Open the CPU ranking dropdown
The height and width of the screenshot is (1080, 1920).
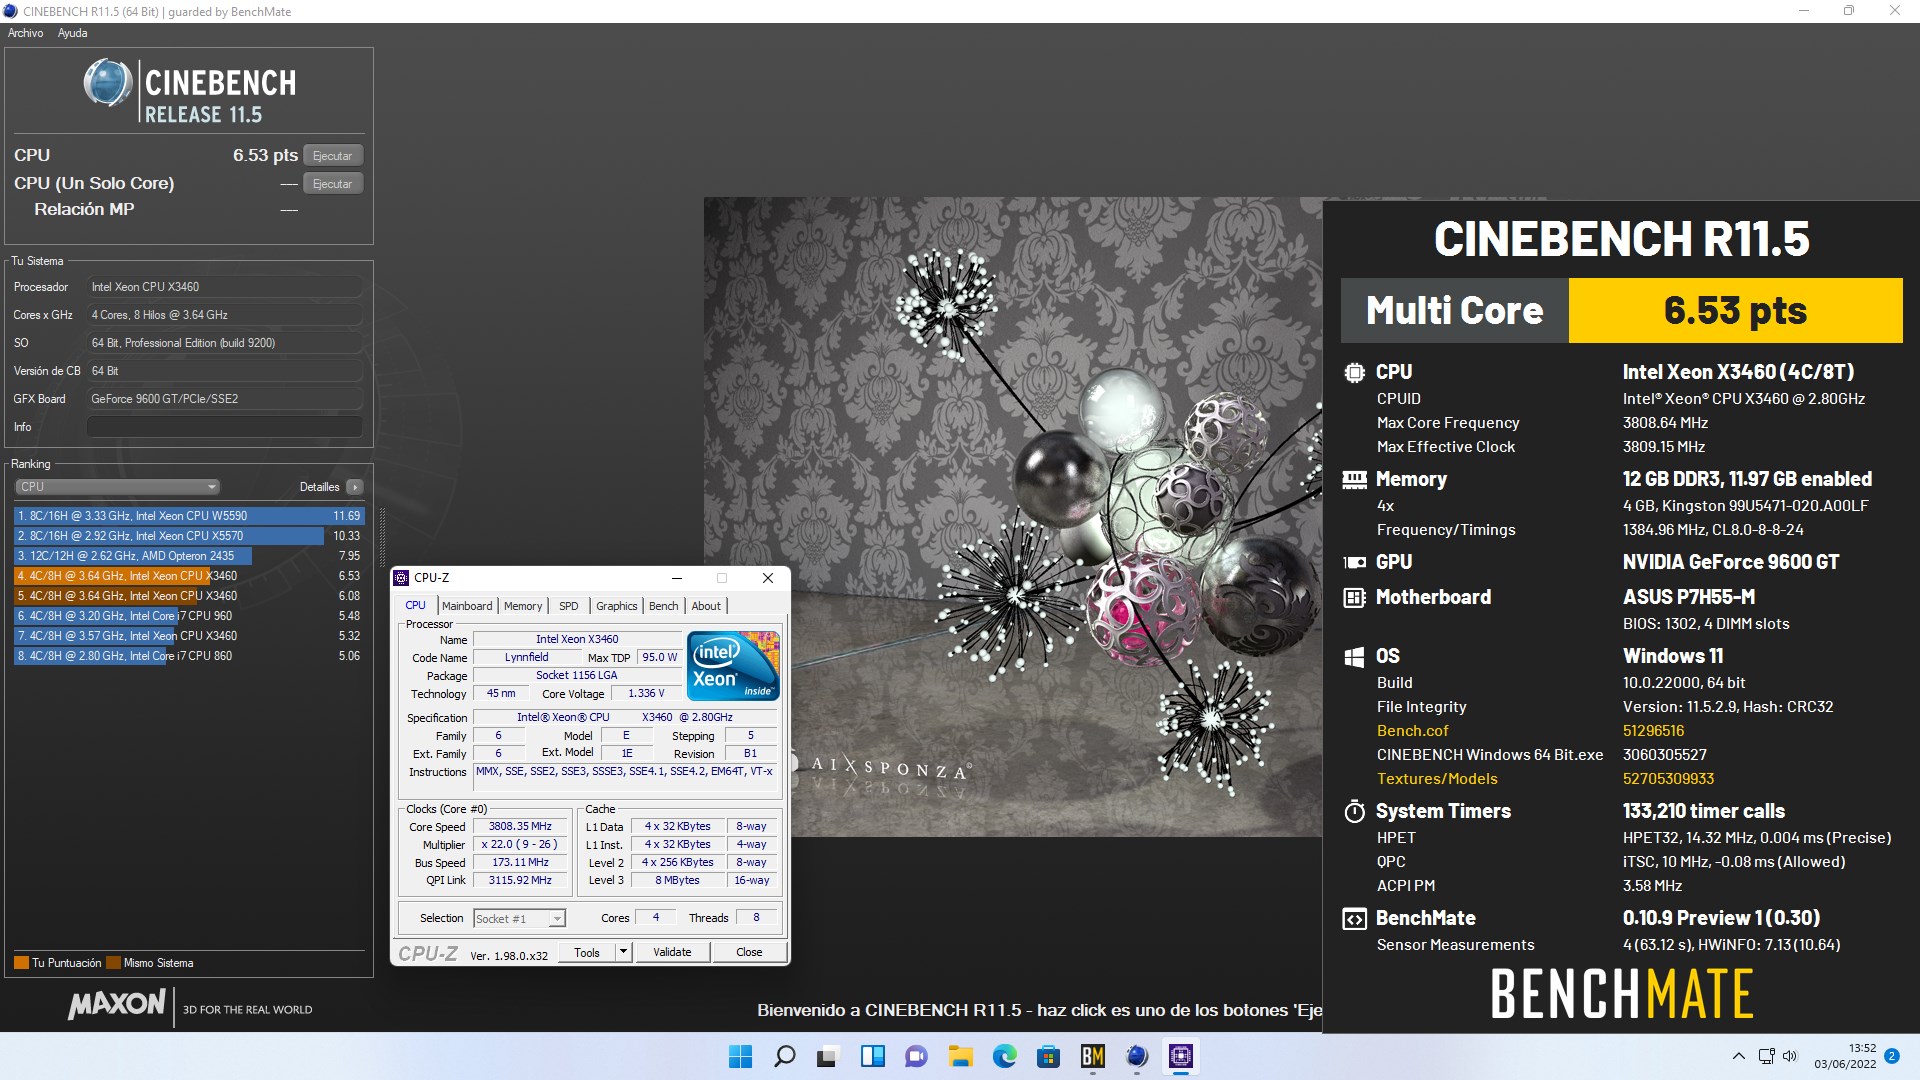(117, 487)
